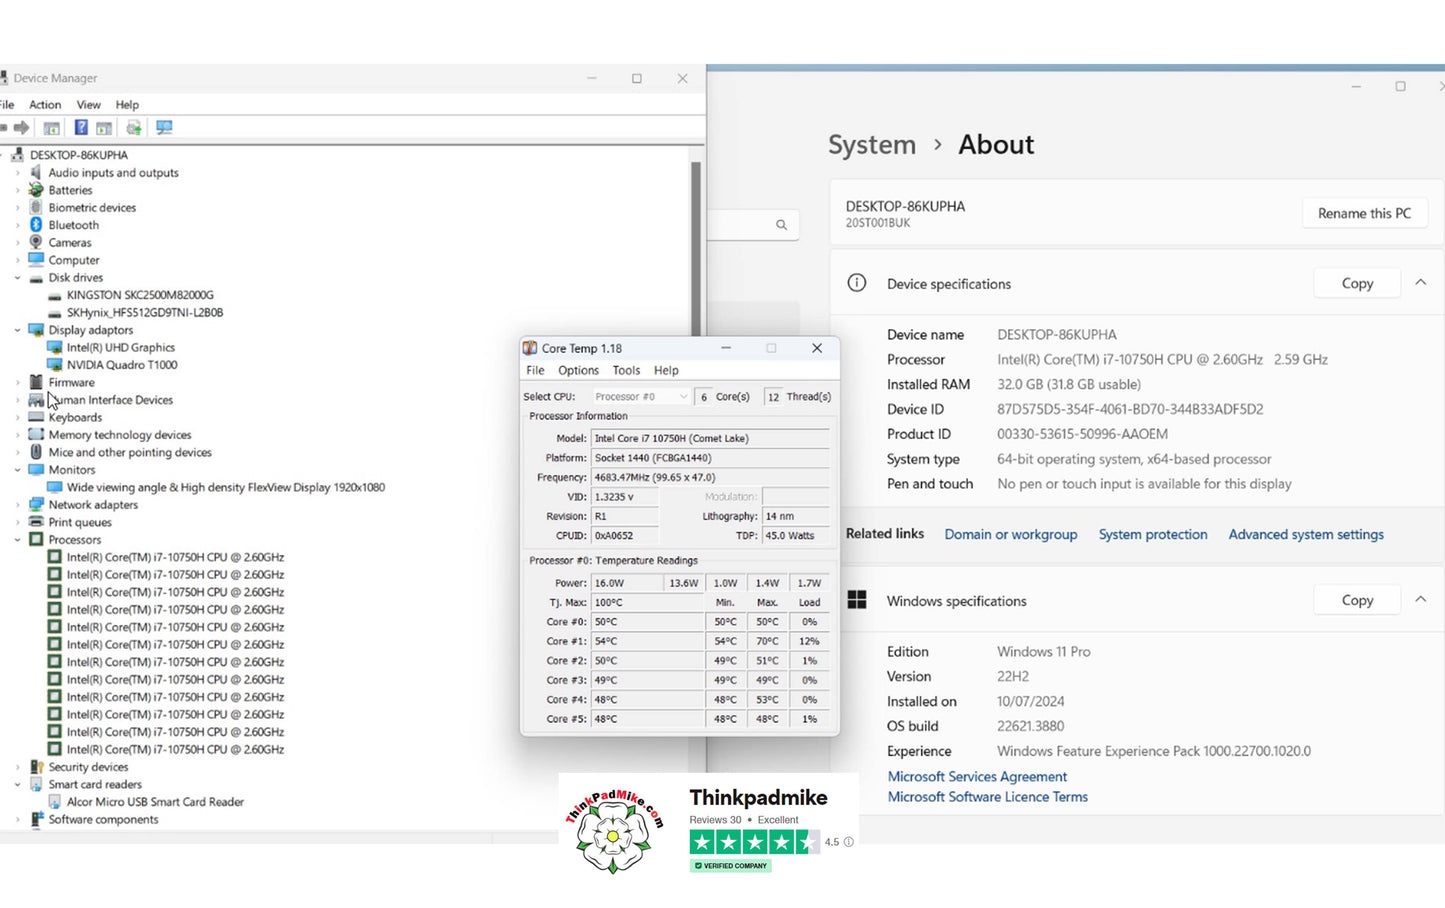Open Options menu in Core Temp
Screen dimensions: 1445x908
579,370
